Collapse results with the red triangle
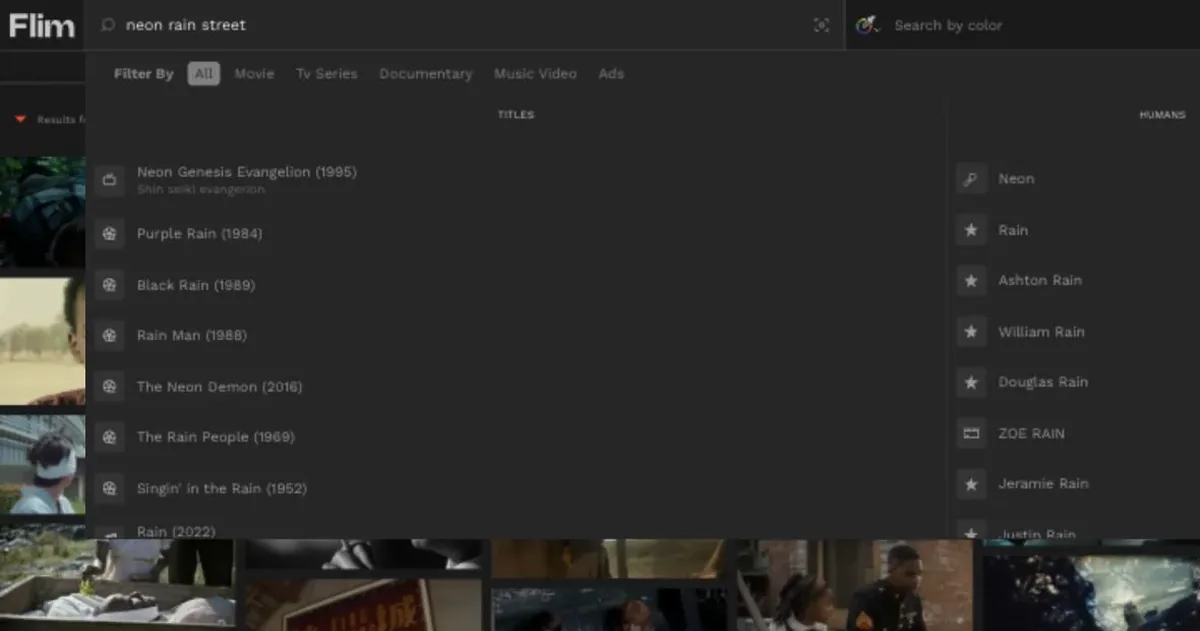Viewport: 1200px width, 631px height. pos(20,119)
